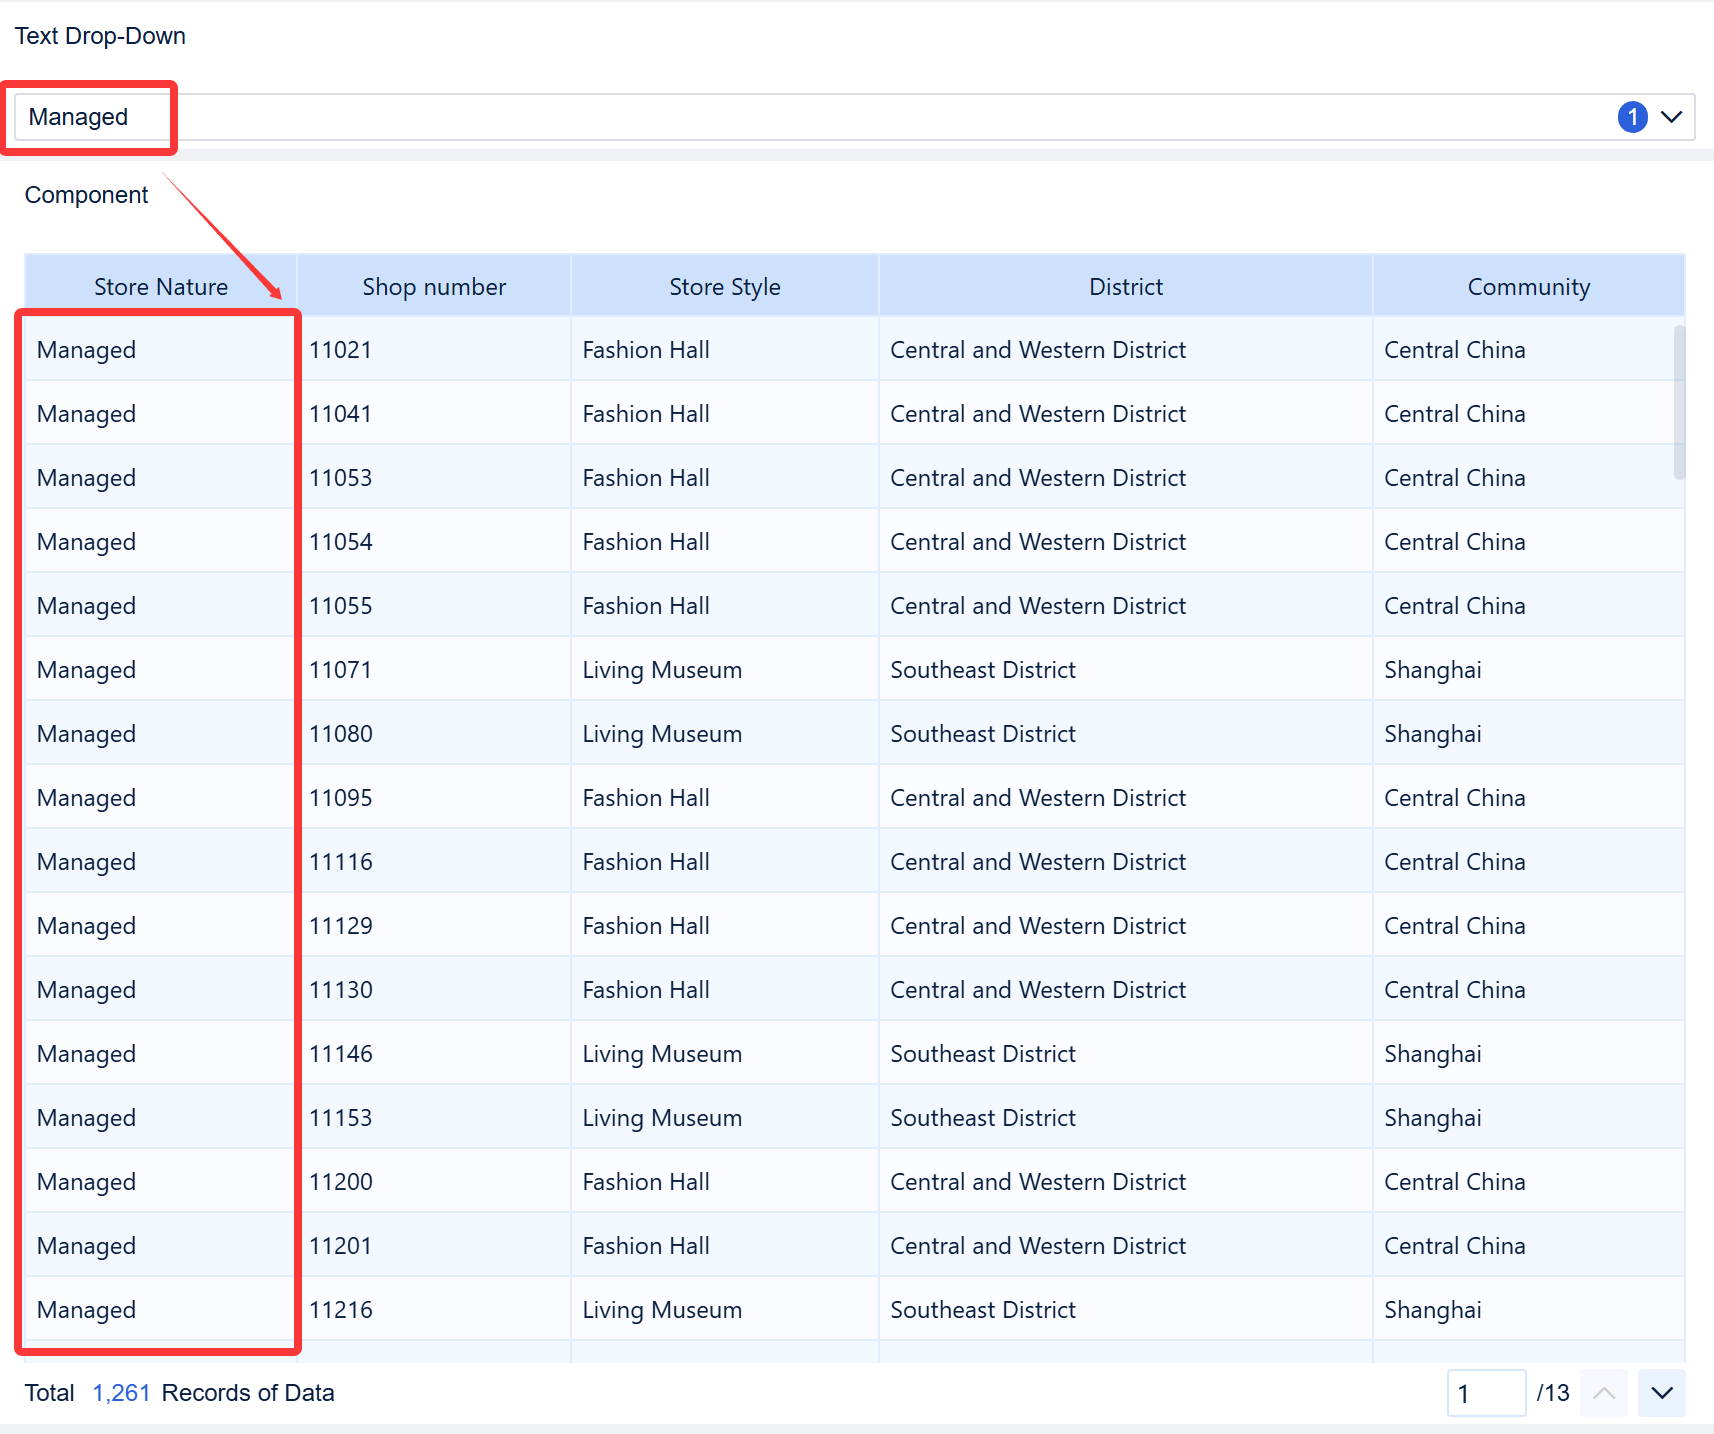Select shop number 11130 cell
Screen dimensions: 1714x1434
tap(434, 990)
